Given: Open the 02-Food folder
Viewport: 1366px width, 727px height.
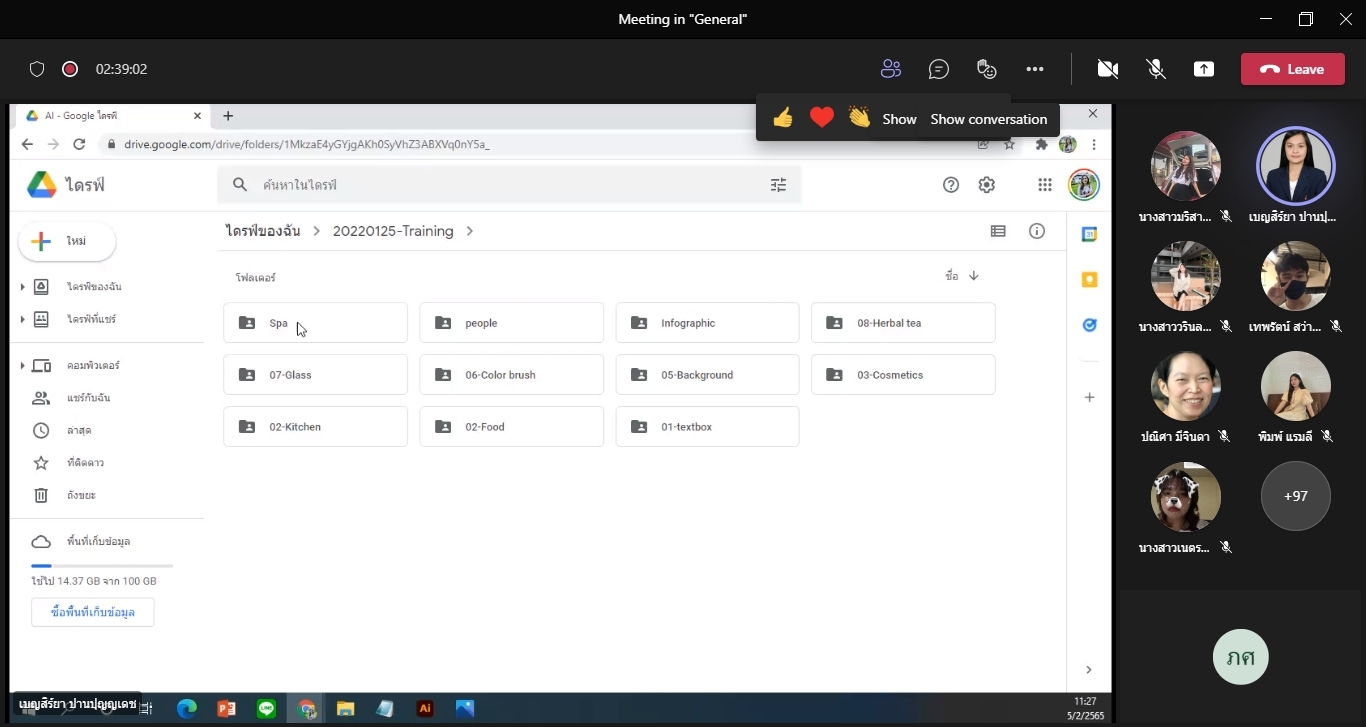Looking at the screenshot, I should [511, 427].
